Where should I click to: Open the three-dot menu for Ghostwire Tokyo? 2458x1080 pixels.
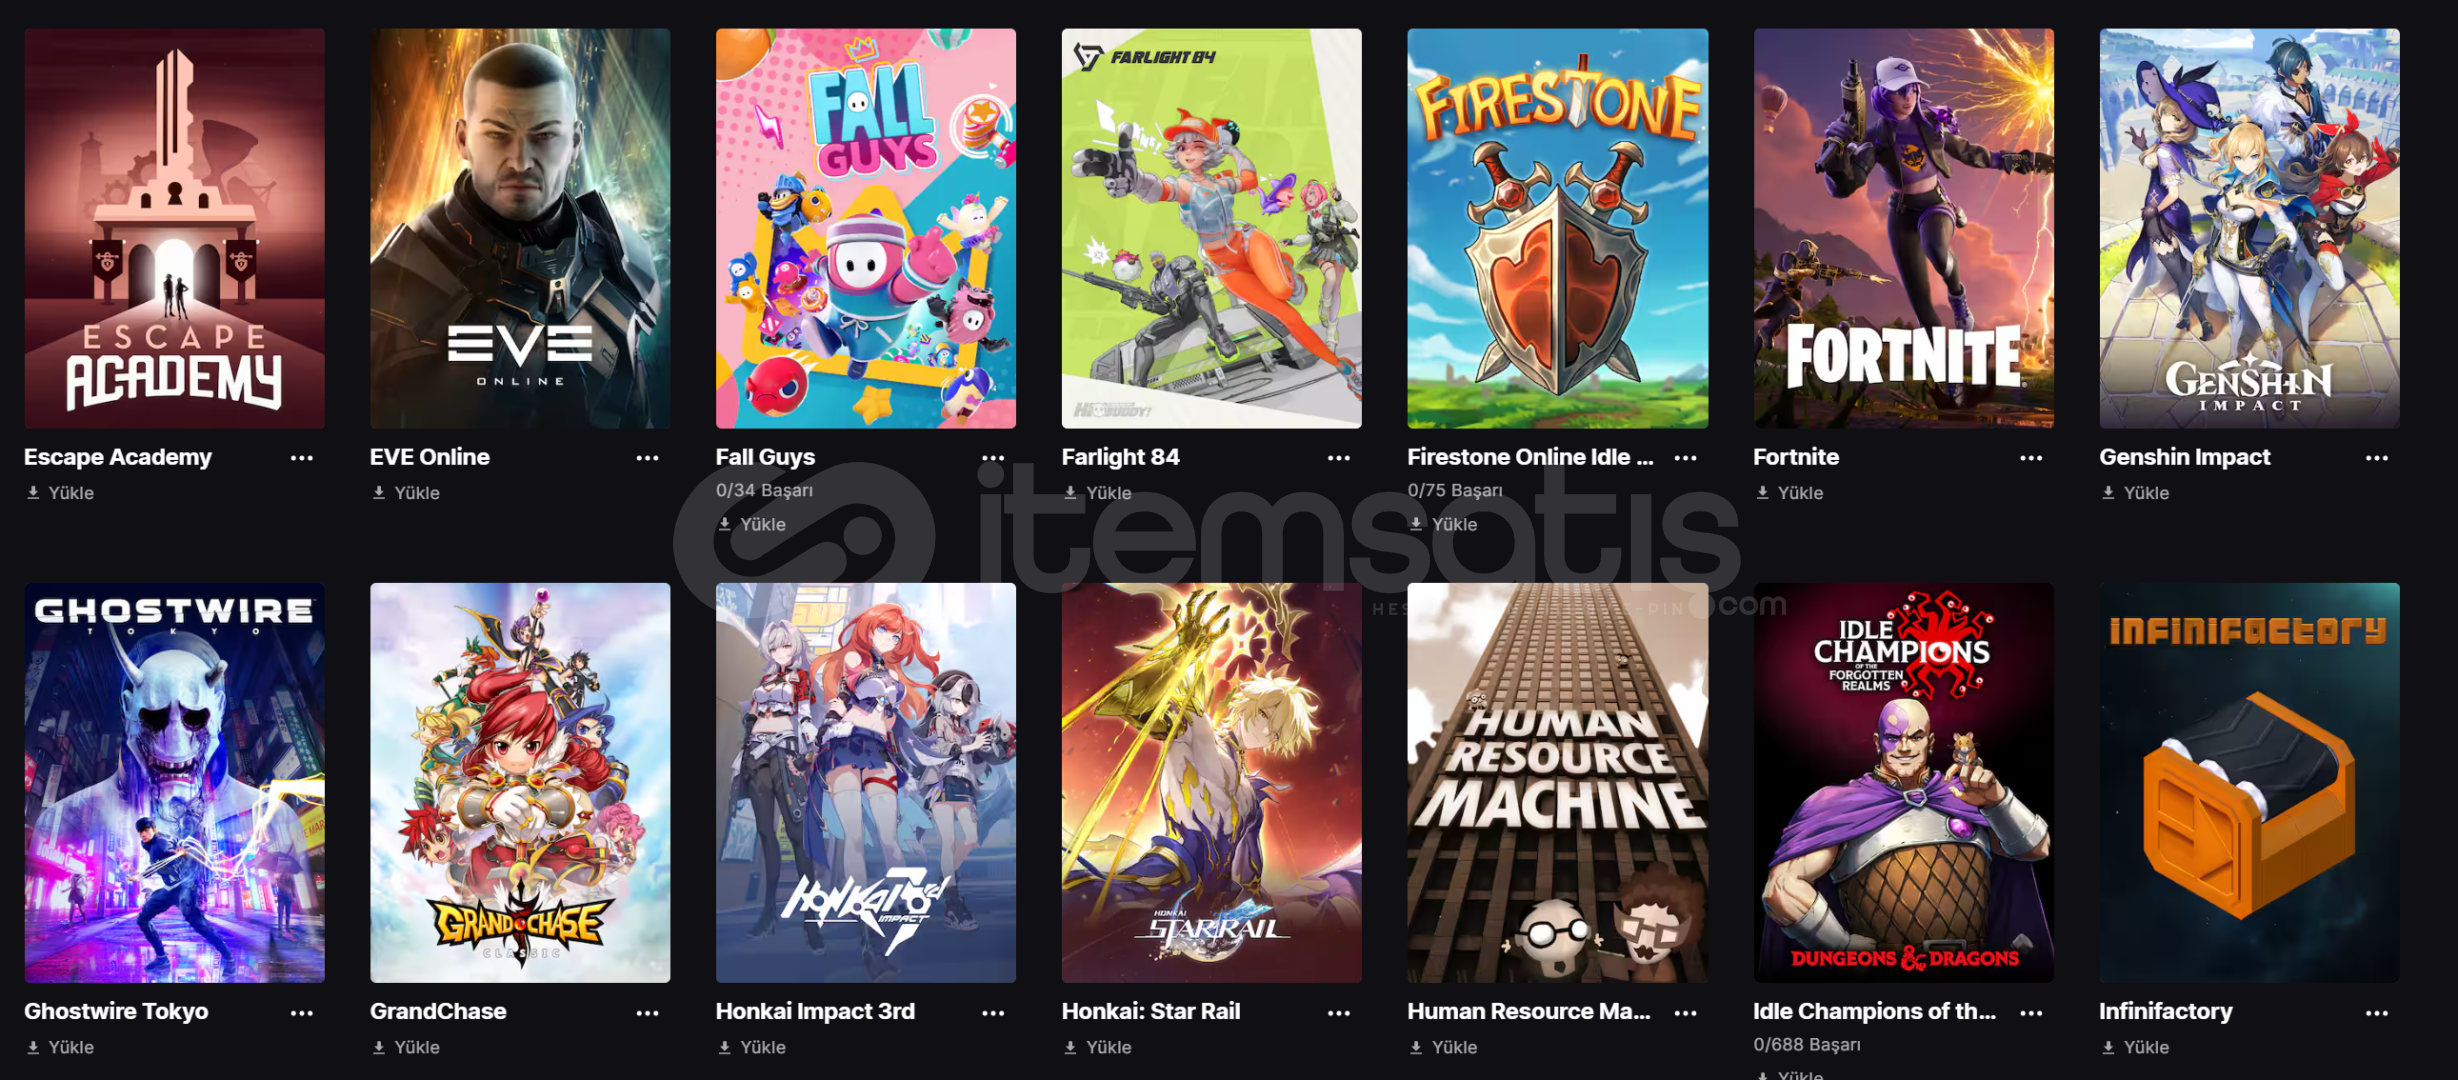pyautogui.click(x=301, y=1013)
